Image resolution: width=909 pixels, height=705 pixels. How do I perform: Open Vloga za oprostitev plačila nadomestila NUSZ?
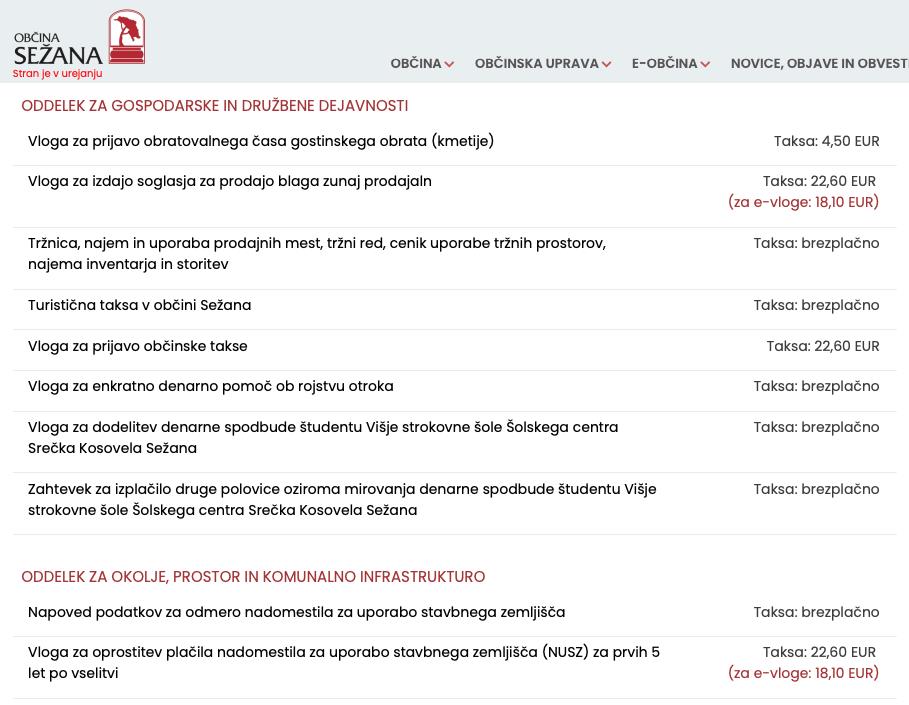tap(344, 662)
